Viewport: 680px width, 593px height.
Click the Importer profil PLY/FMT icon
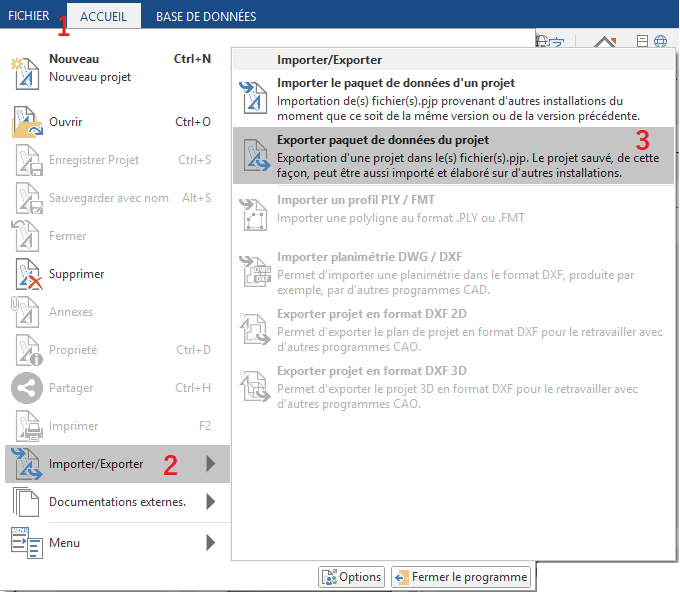tap(254, 215)
